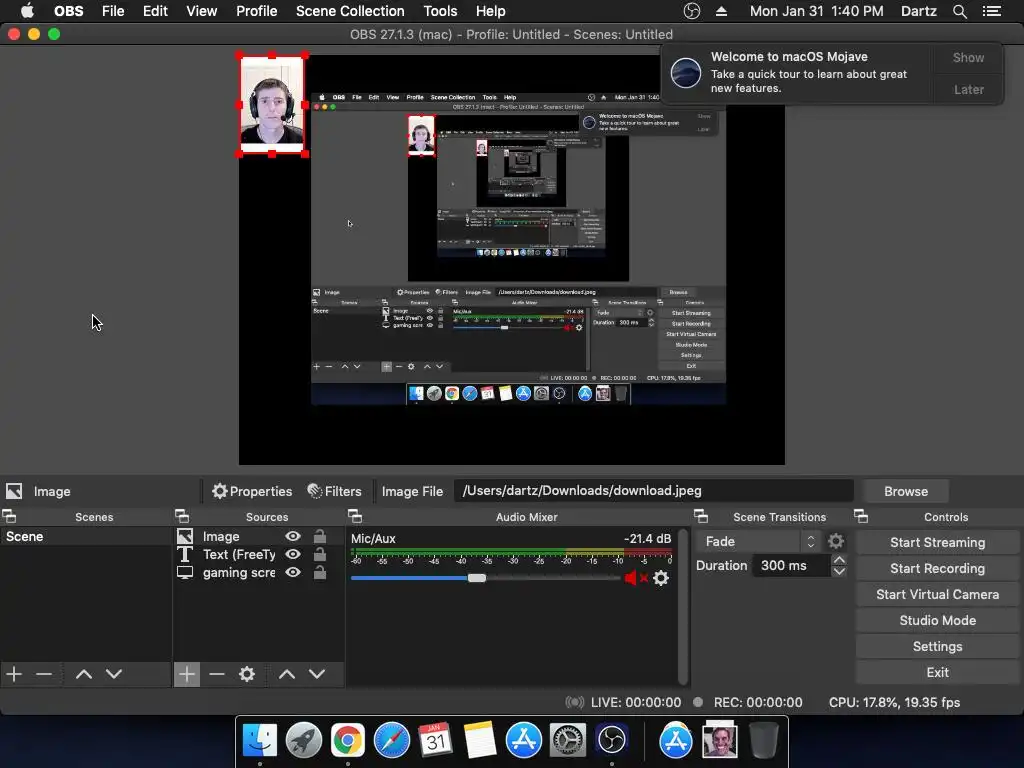This screenshot has width=1024, height=768.
Task: Add a new scene with the plus button
Action: [14, 674]
